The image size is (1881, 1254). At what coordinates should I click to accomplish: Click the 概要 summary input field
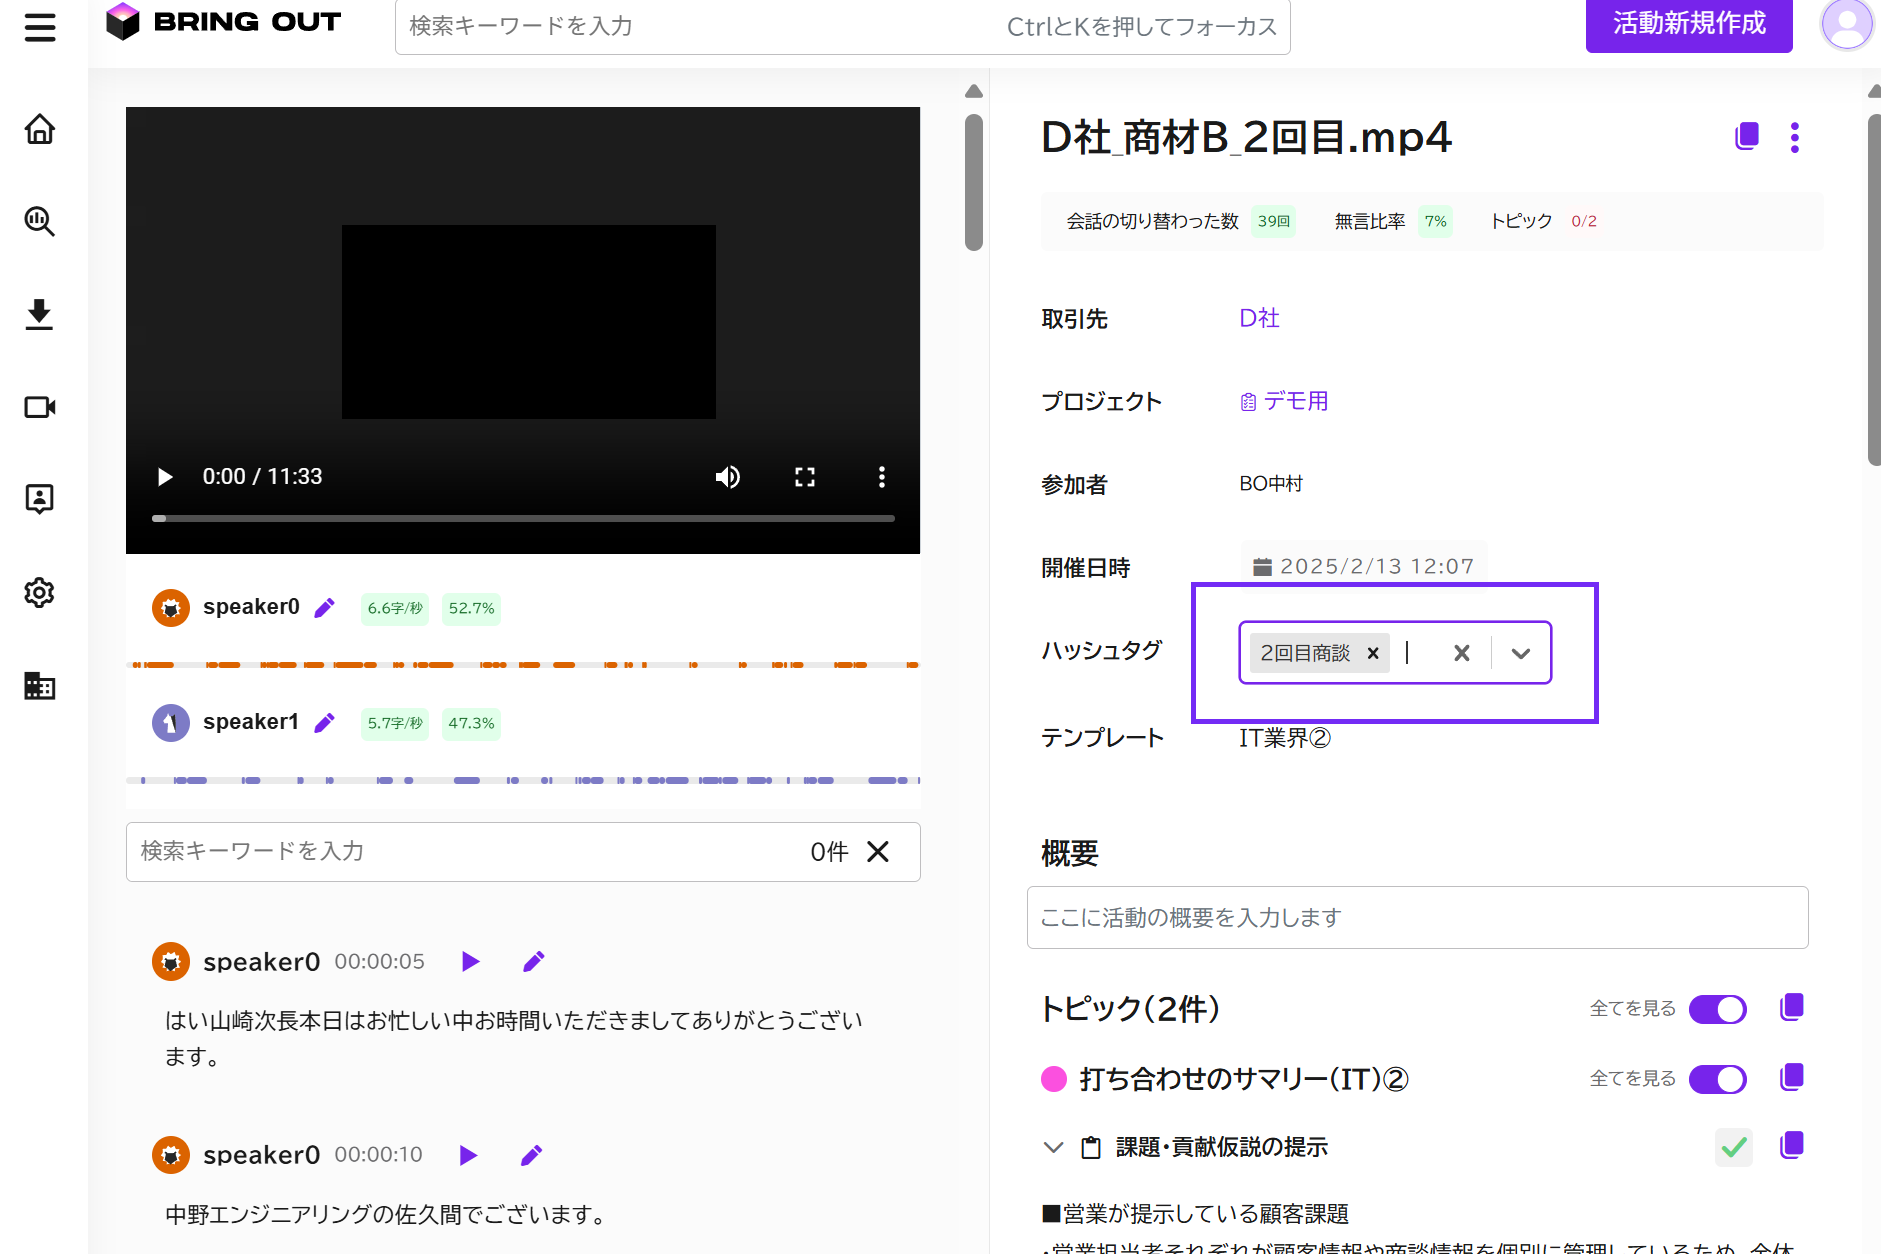coord(1417,917)
